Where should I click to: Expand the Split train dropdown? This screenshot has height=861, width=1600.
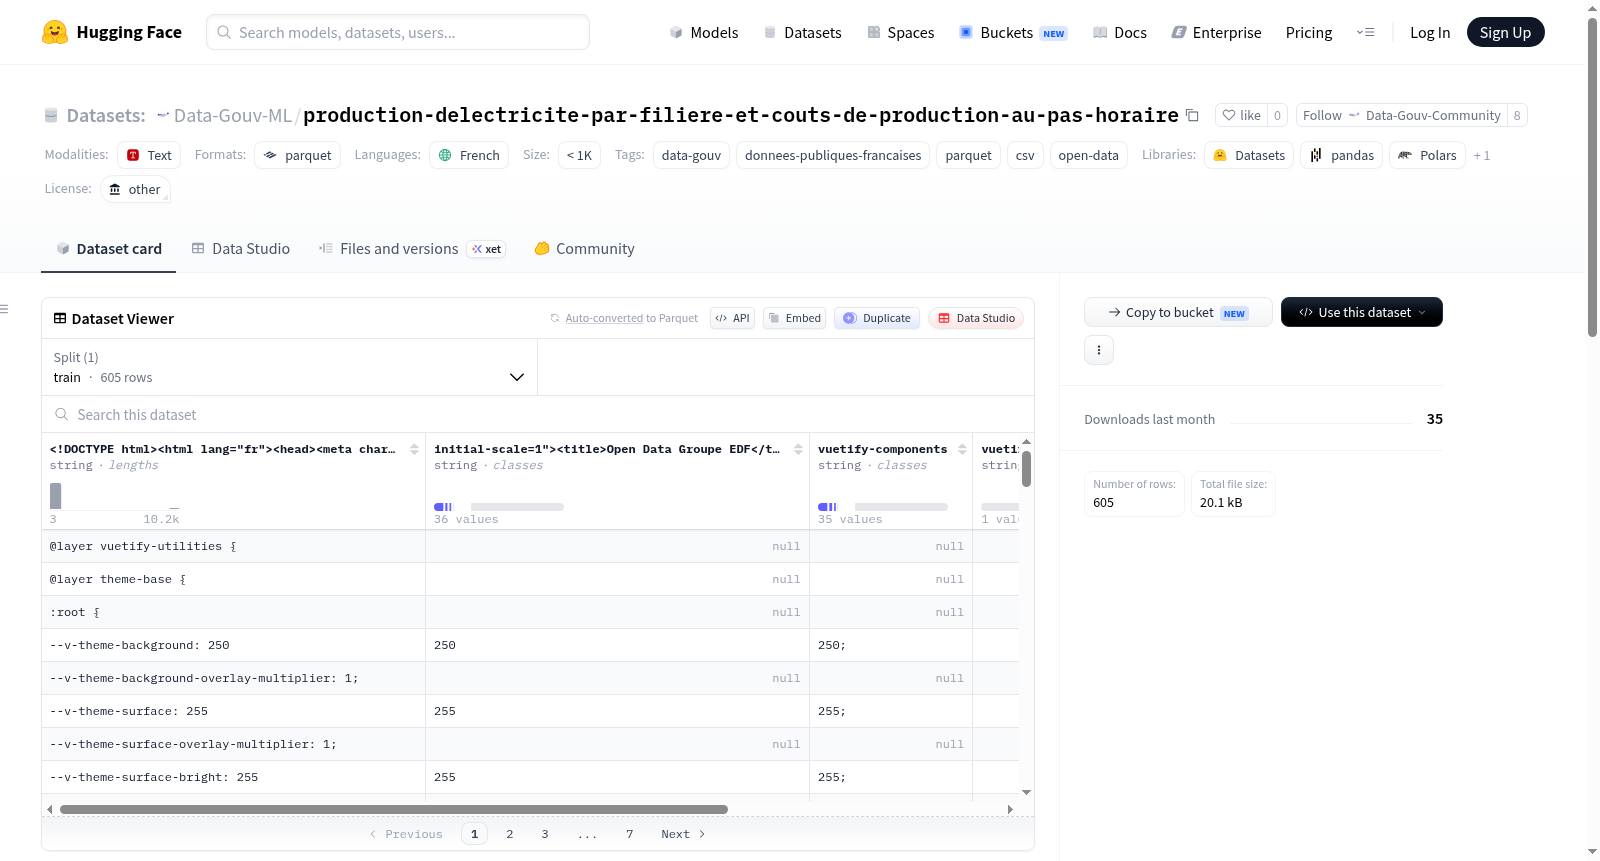tap(289, 368)
